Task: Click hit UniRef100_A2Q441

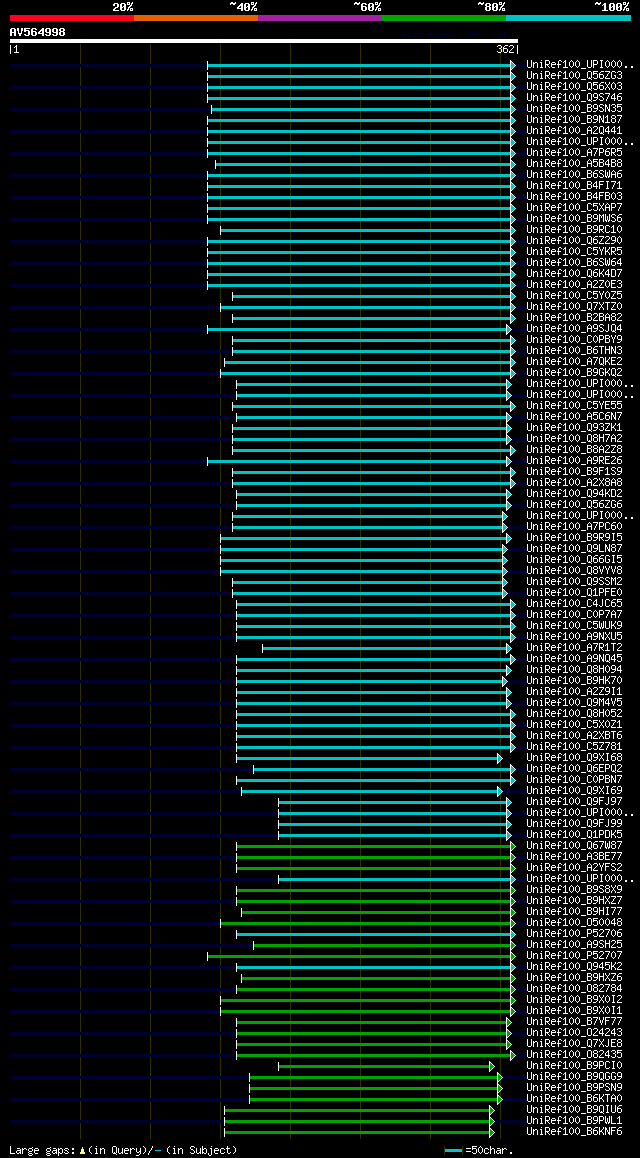Action: (x=574, y=130)
